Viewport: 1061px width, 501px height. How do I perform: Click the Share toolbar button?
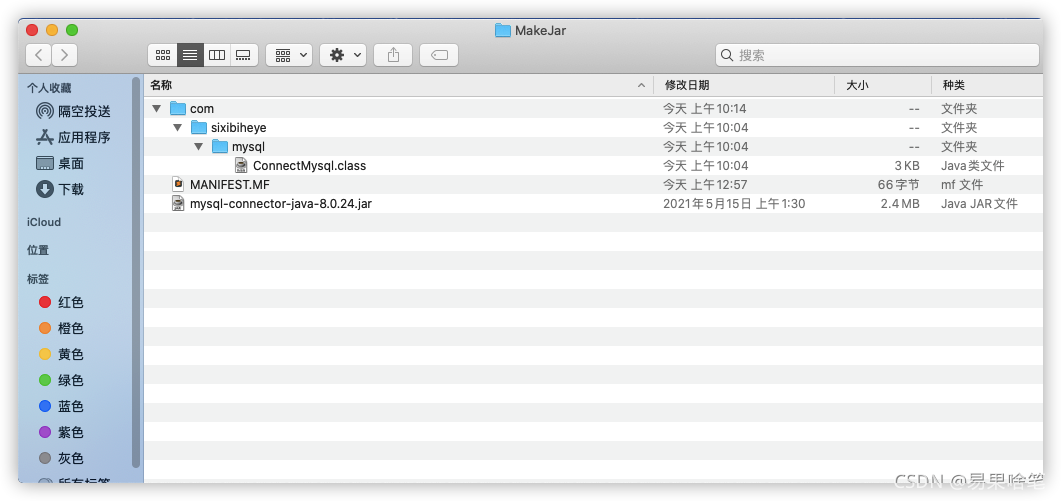click(x=393, y=55)
